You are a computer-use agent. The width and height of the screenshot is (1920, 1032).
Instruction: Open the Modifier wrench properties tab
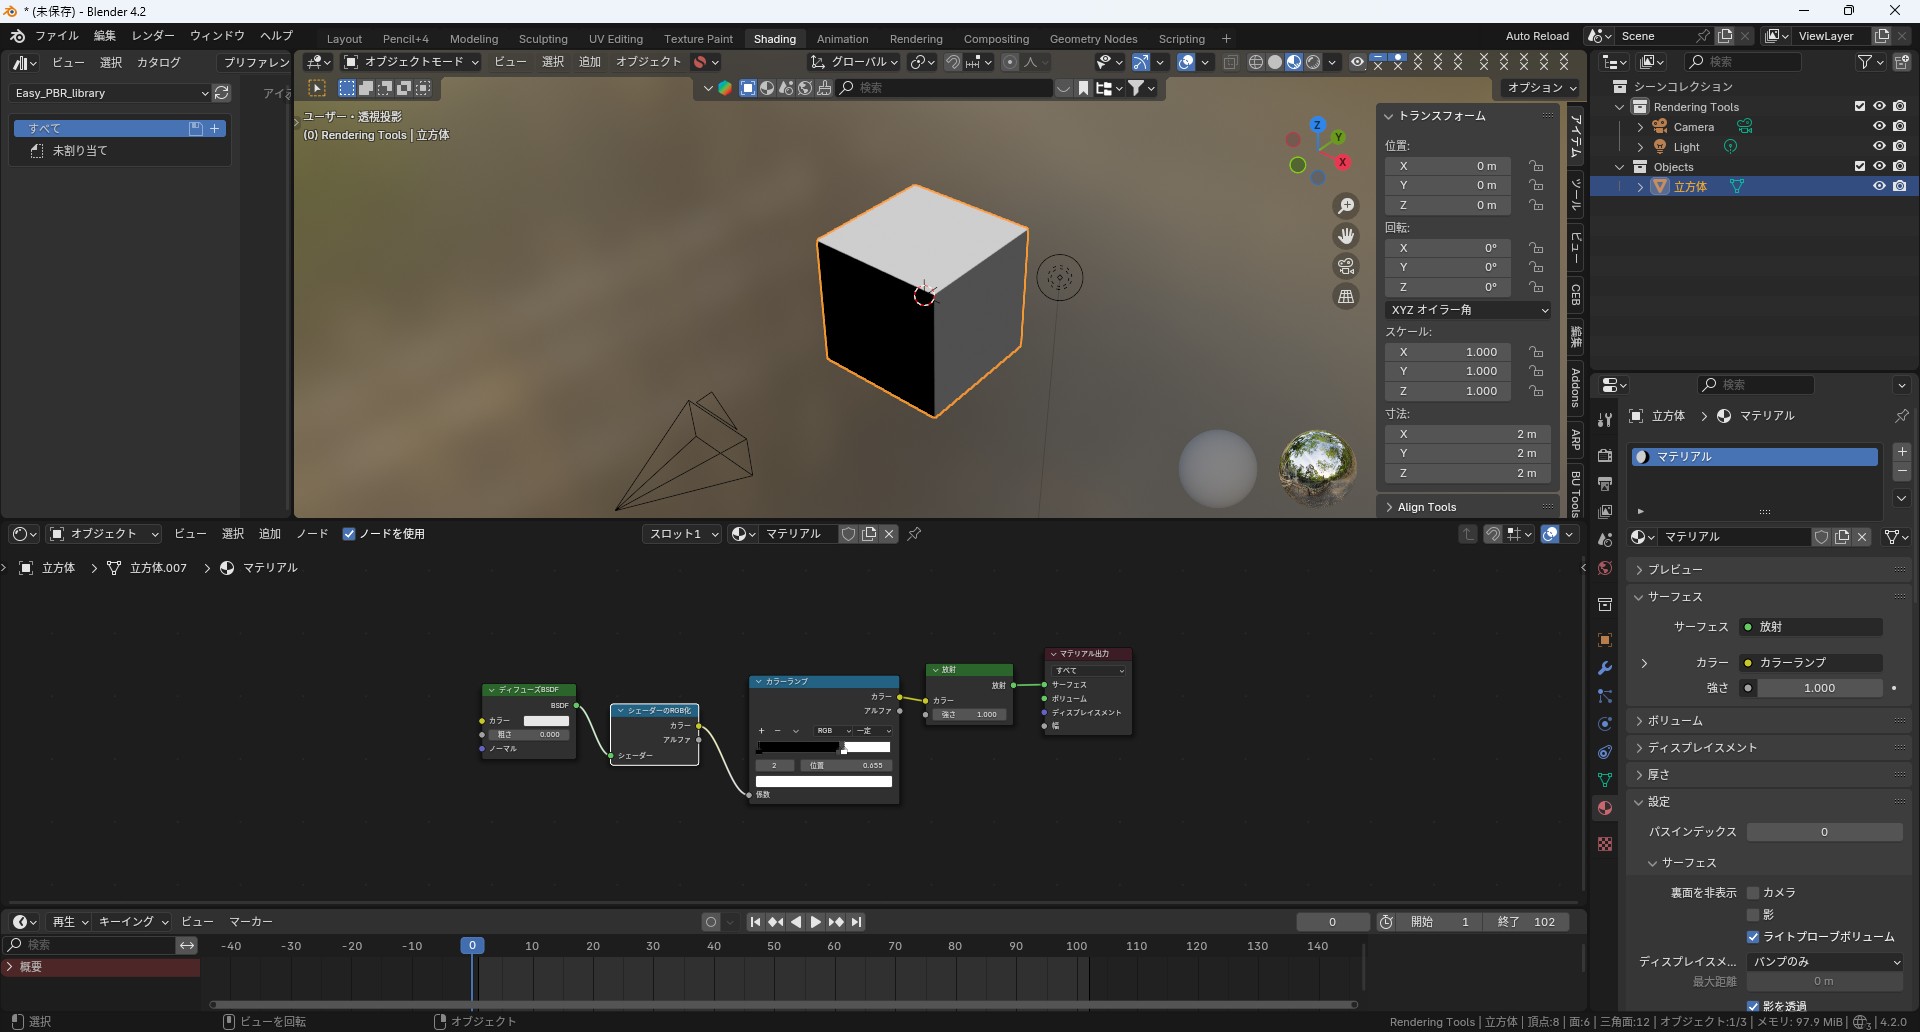1605,668
